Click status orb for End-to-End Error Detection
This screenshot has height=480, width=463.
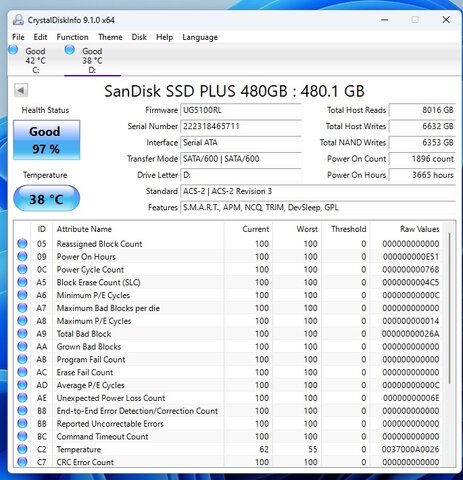22,411
